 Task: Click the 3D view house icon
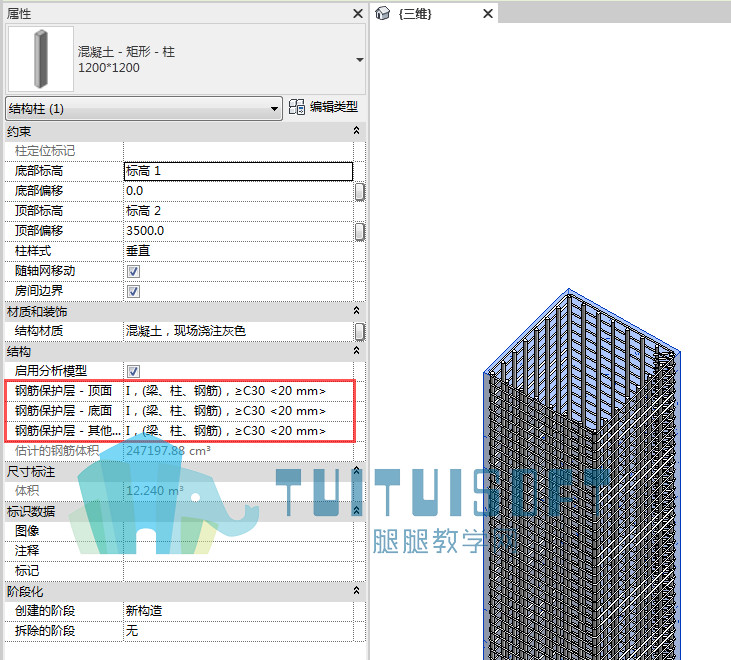pyautogui.click(x=382, y=14)
